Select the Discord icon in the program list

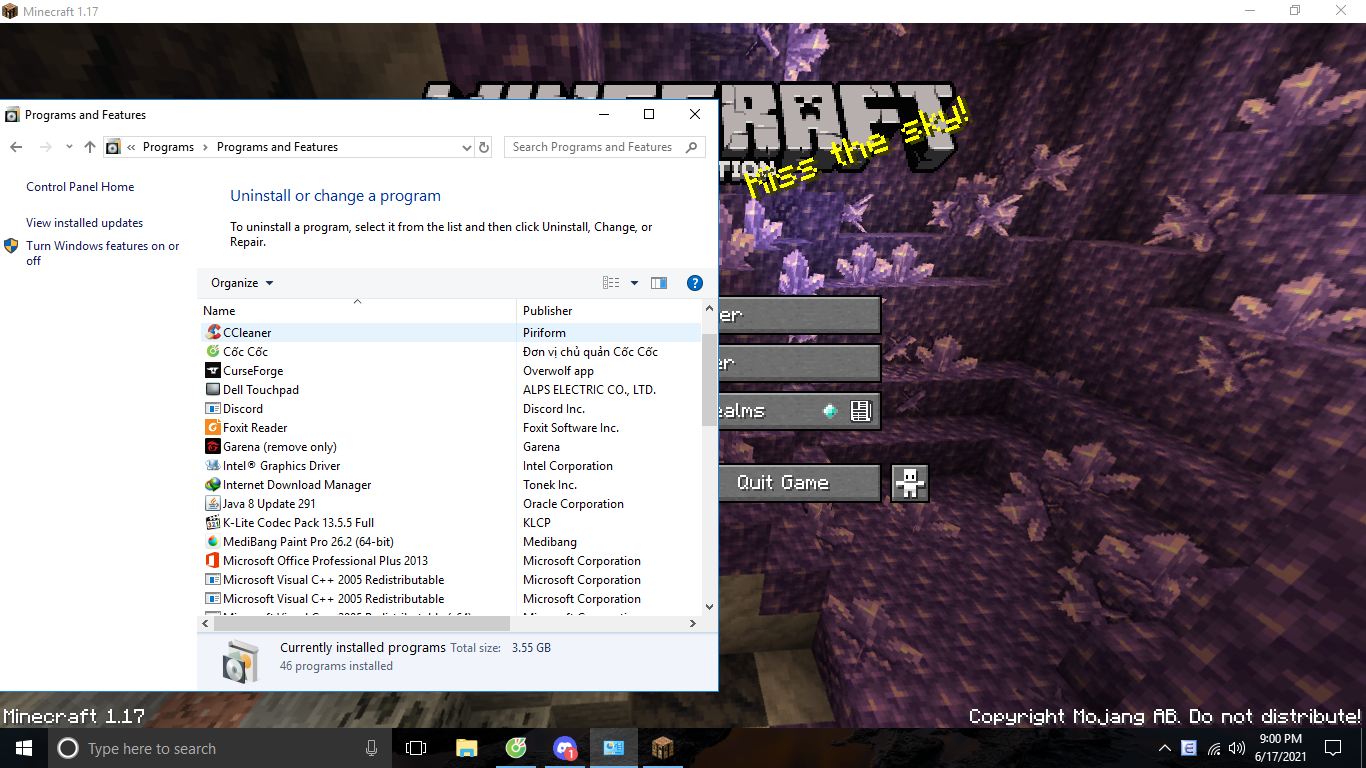[213, 408]
